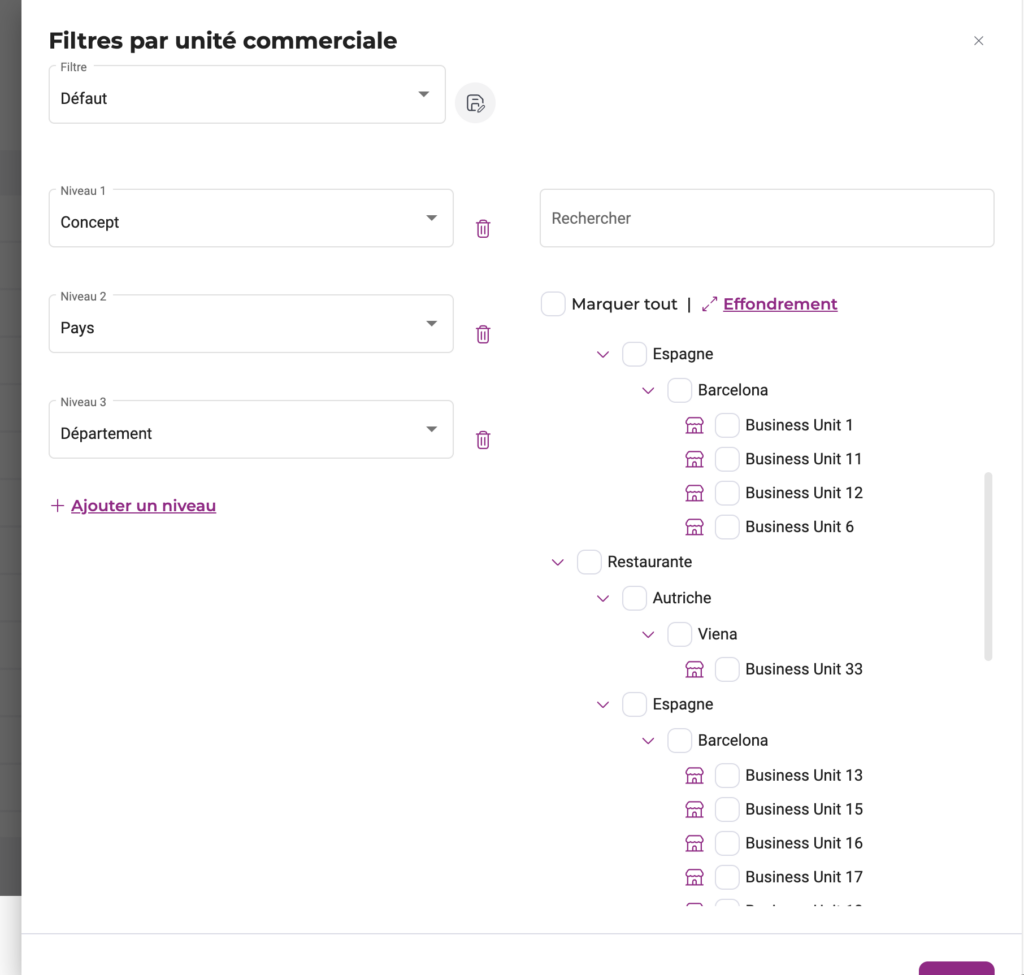Collapse the Autriche branch chevron

pos(603,598)
